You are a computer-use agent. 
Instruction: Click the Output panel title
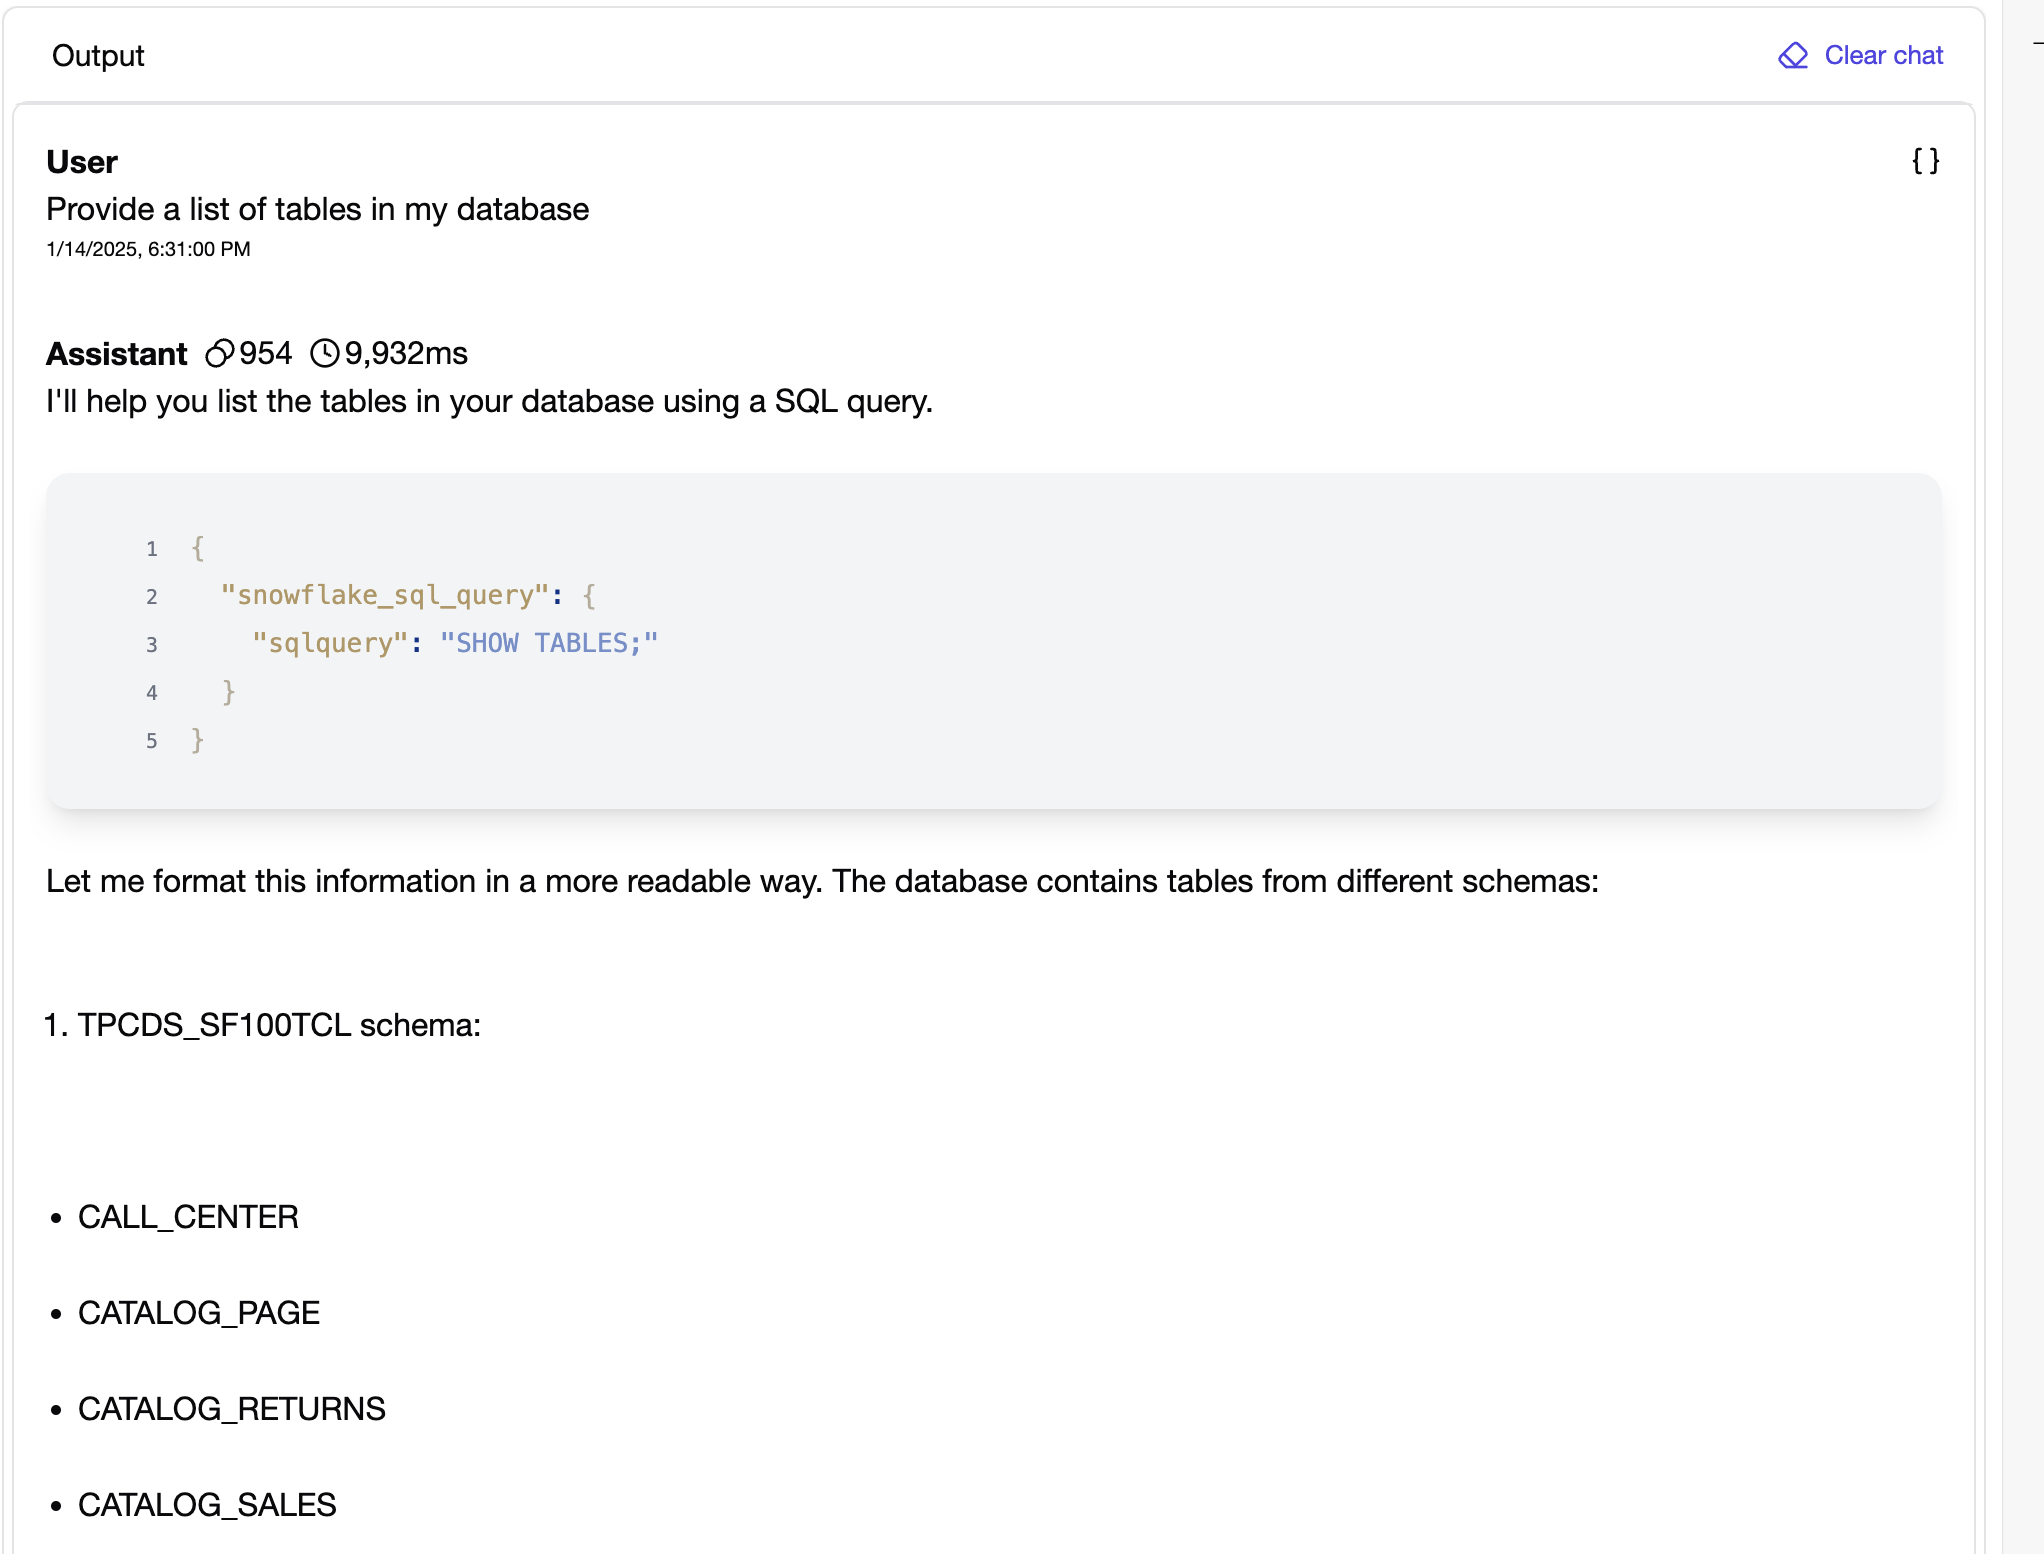[x=98, y=55]
